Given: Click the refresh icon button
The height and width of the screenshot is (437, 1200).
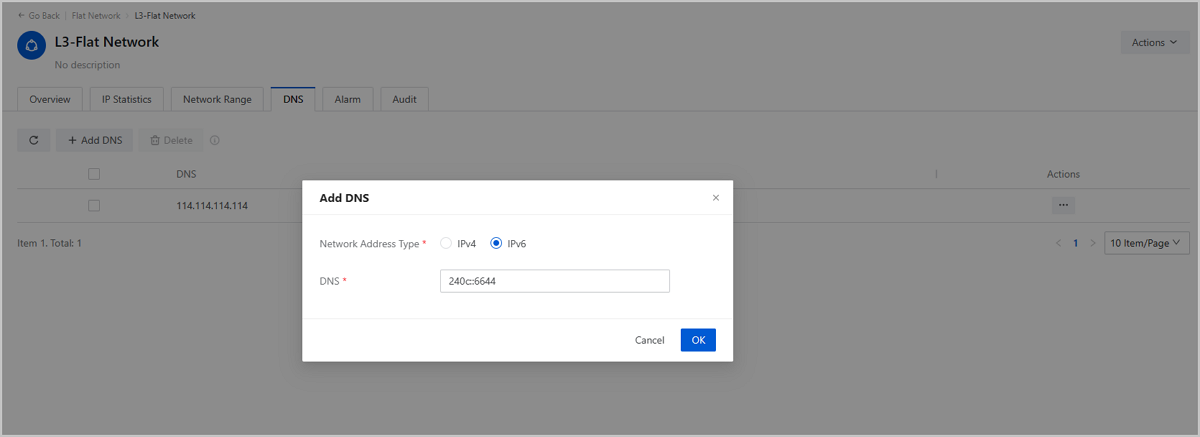Looking at the screenshot, I should pos(33,141).
